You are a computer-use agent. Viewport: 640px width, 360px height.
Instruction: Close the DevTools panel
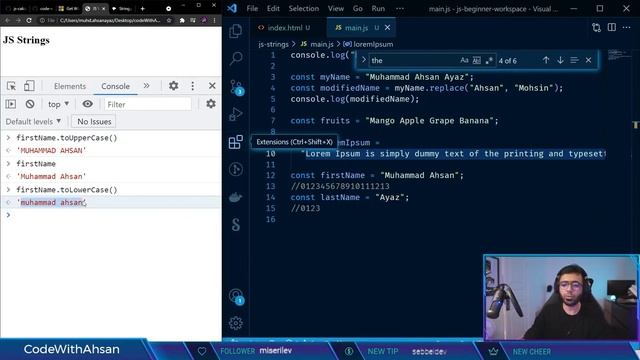(212, 86)
